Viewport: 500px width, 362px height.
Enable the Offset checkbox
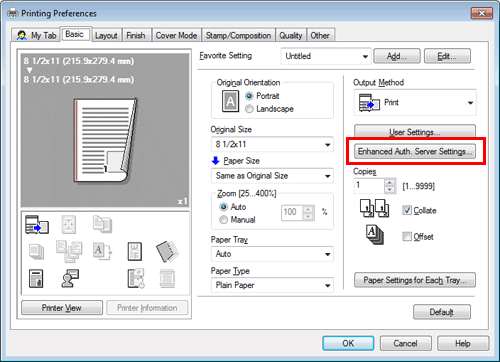click(x=407, y=236)
